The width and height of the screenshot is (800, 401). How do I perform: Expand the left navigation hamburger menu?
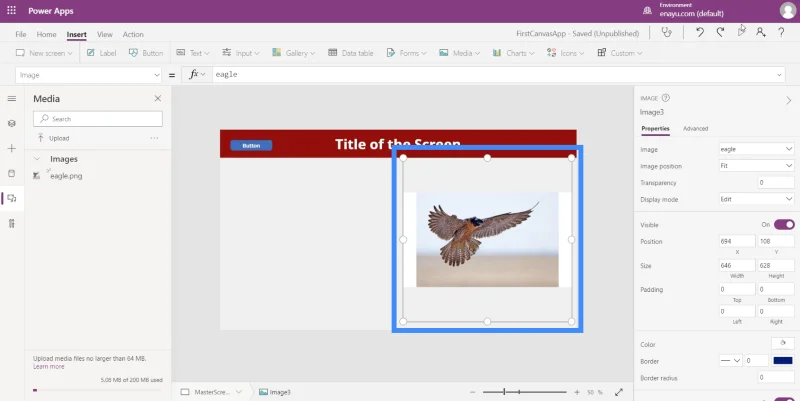coord(12,98)
